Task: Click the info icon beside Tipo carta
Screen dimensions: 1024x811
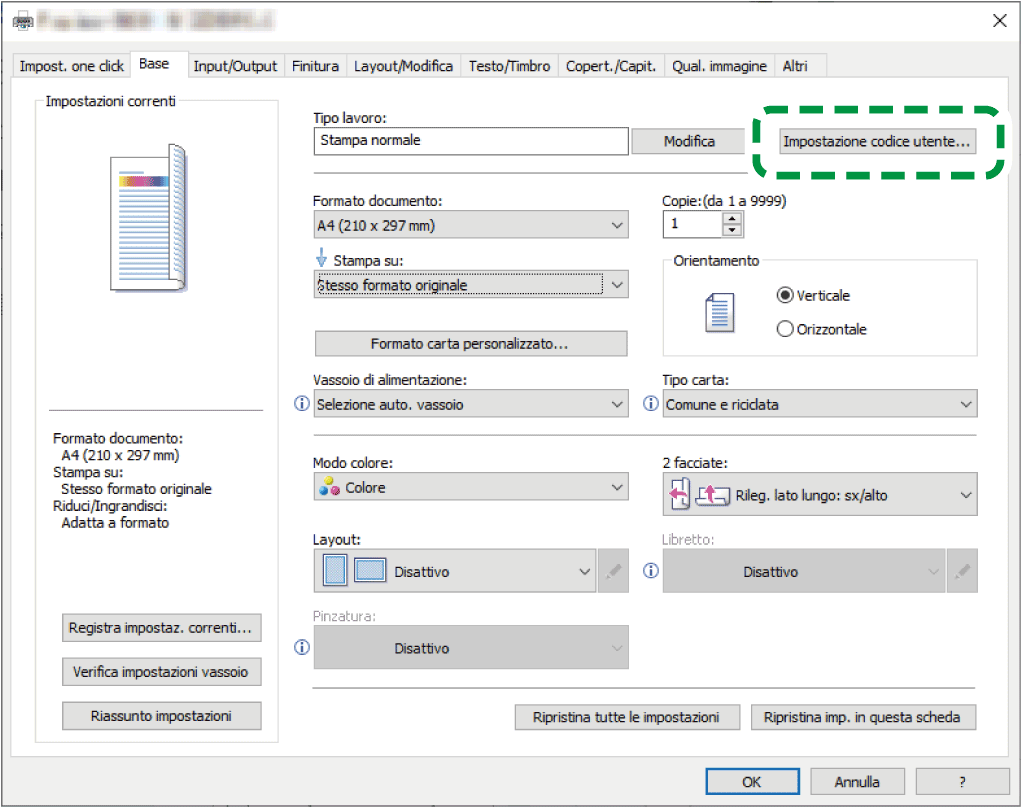Action: (x=650, y=404)
